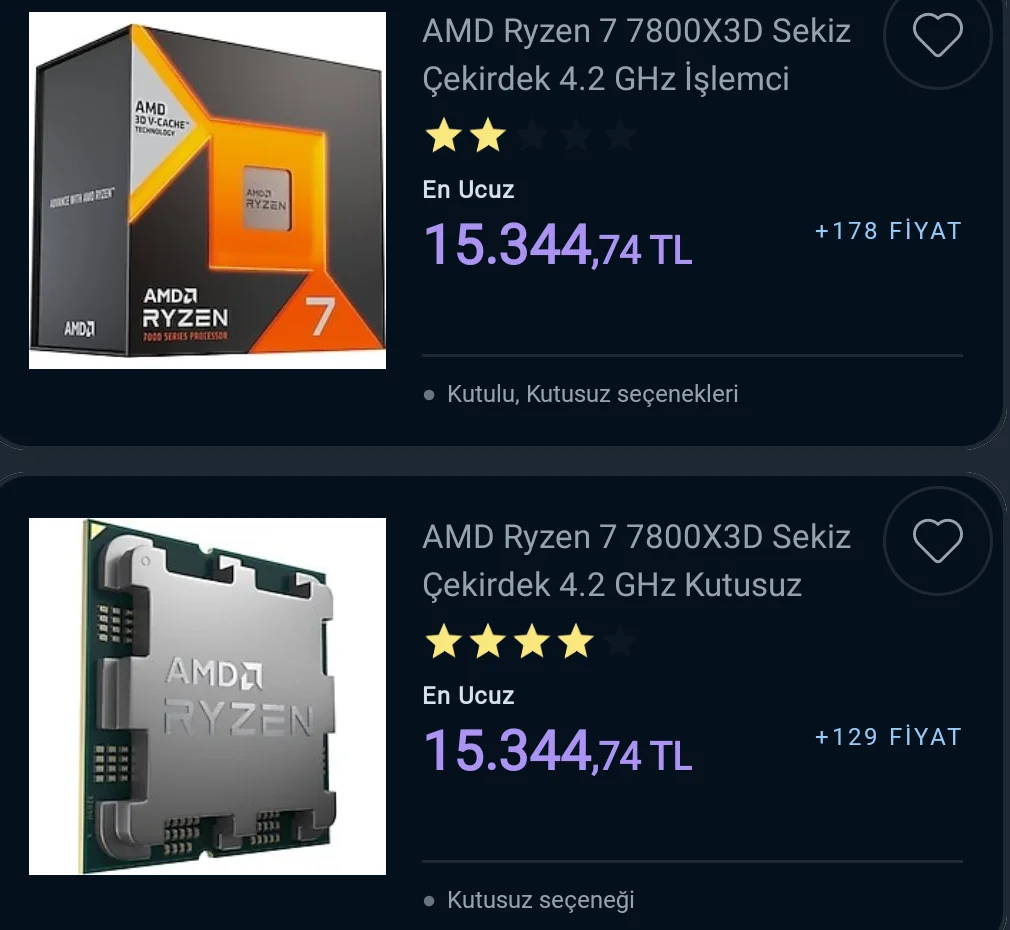Click the fourth yellow star on Kutusuz listing
The image size is (1010, 930).
click(x=576, y=642)
